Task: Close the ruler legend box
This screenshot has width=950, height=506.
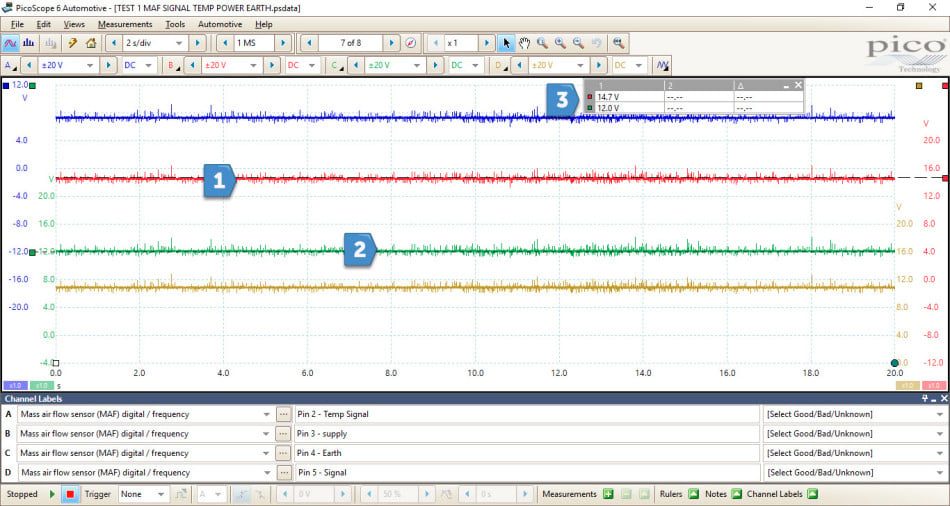Action: click(799, 85)
